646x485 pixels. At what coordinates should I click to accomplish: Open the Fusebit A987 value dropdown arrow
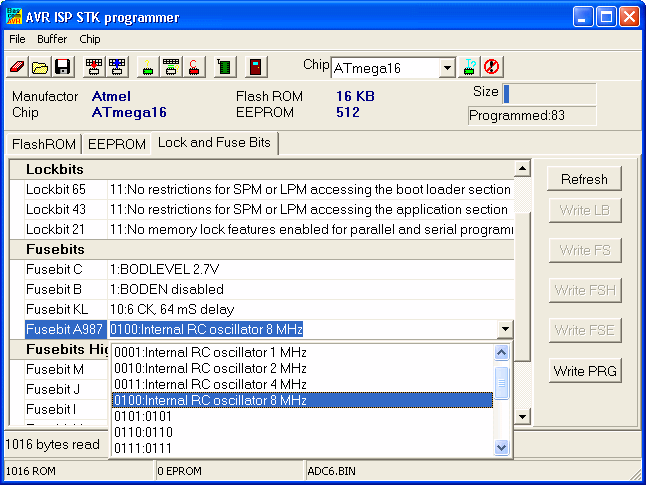tap(505, 329)
